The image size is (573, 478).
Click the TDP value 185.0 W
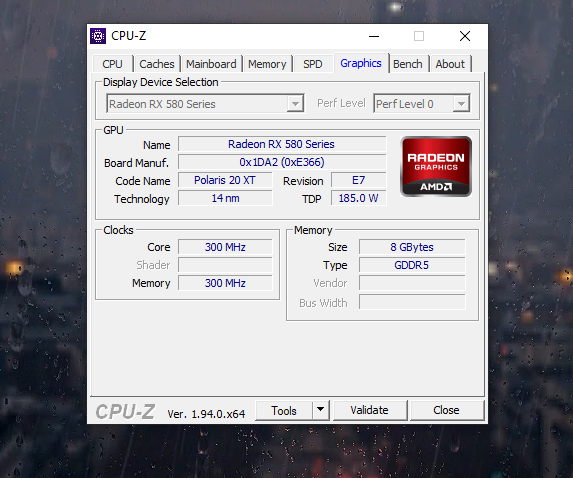[x=358, y=198]
